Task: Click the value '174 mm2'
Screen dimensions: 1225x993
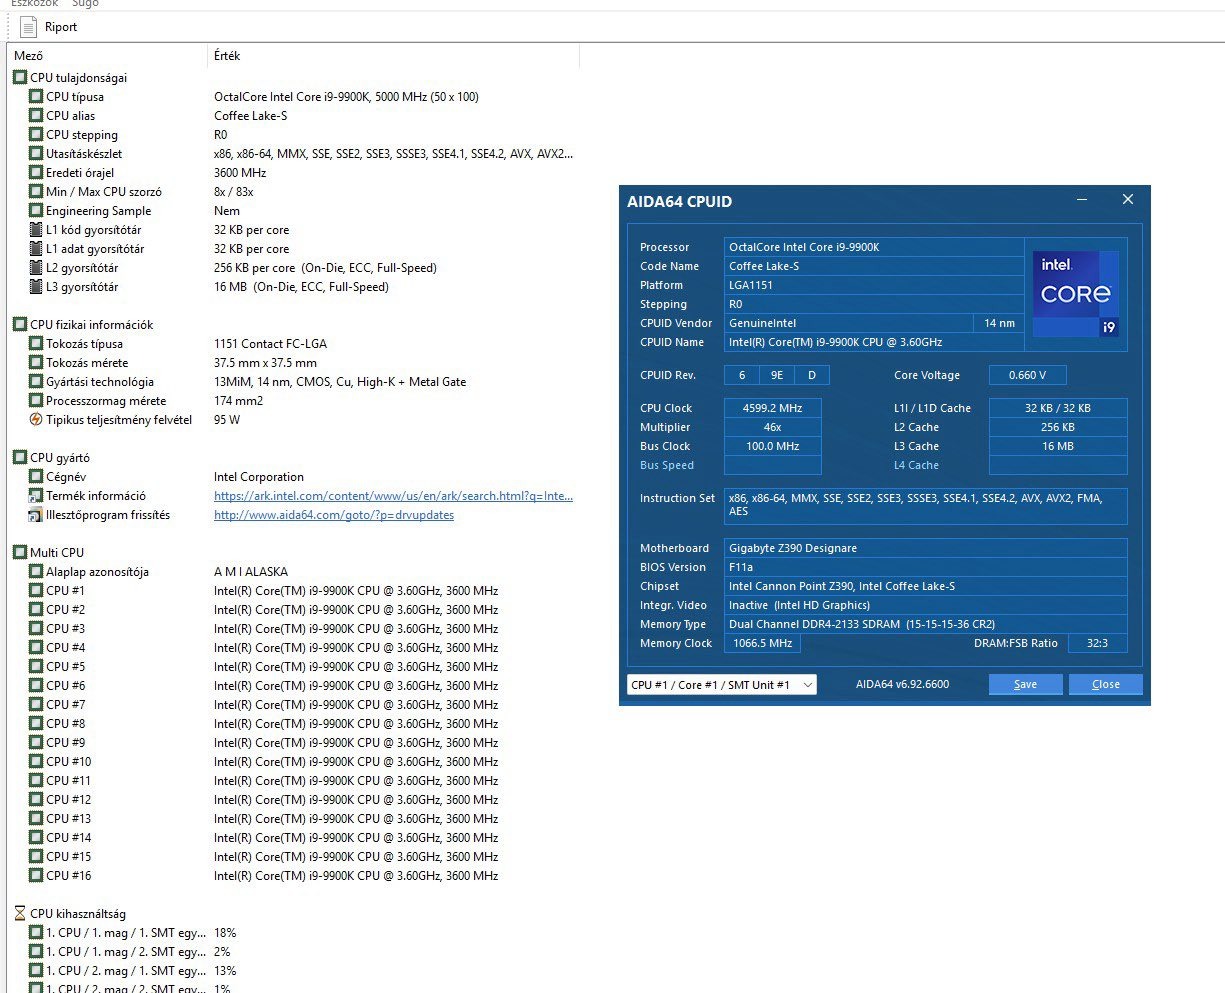Action: 238,400
